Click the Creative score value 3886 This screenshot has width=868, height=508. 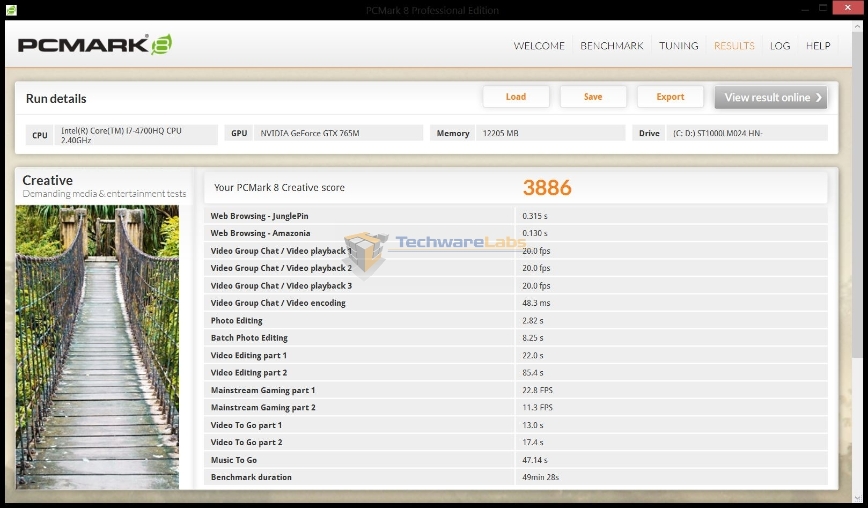coord(547,188)
